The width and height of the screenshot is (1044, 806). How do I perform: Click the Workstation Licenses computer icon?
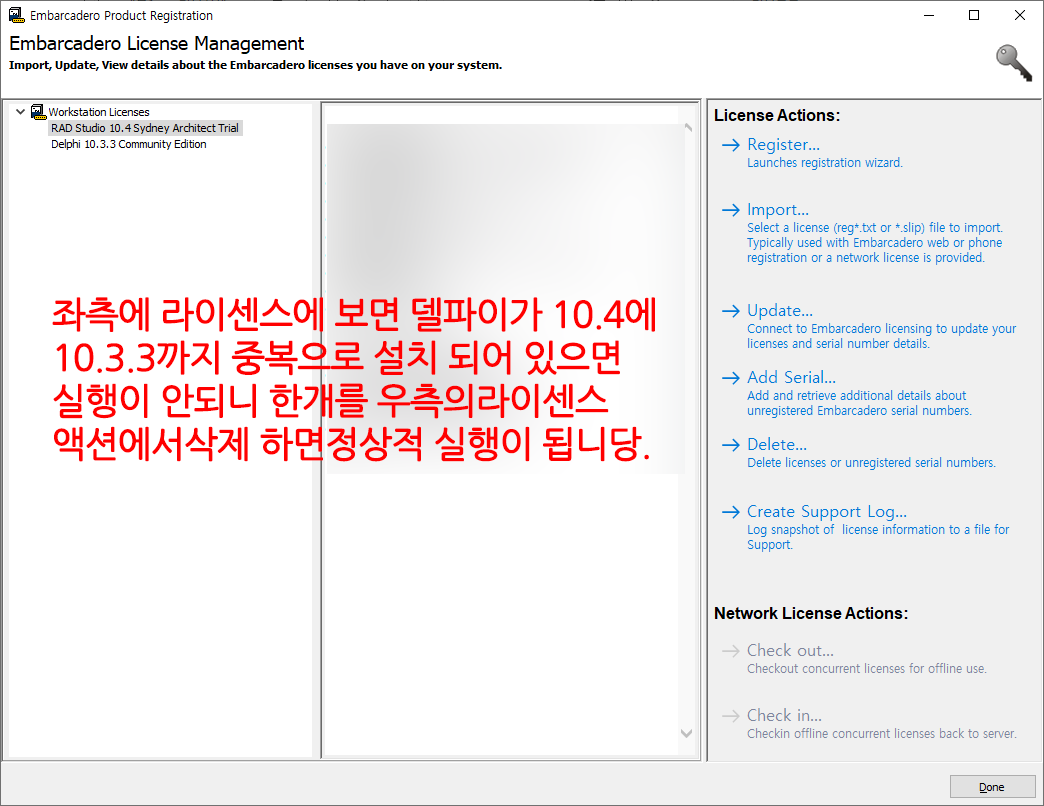38,112
